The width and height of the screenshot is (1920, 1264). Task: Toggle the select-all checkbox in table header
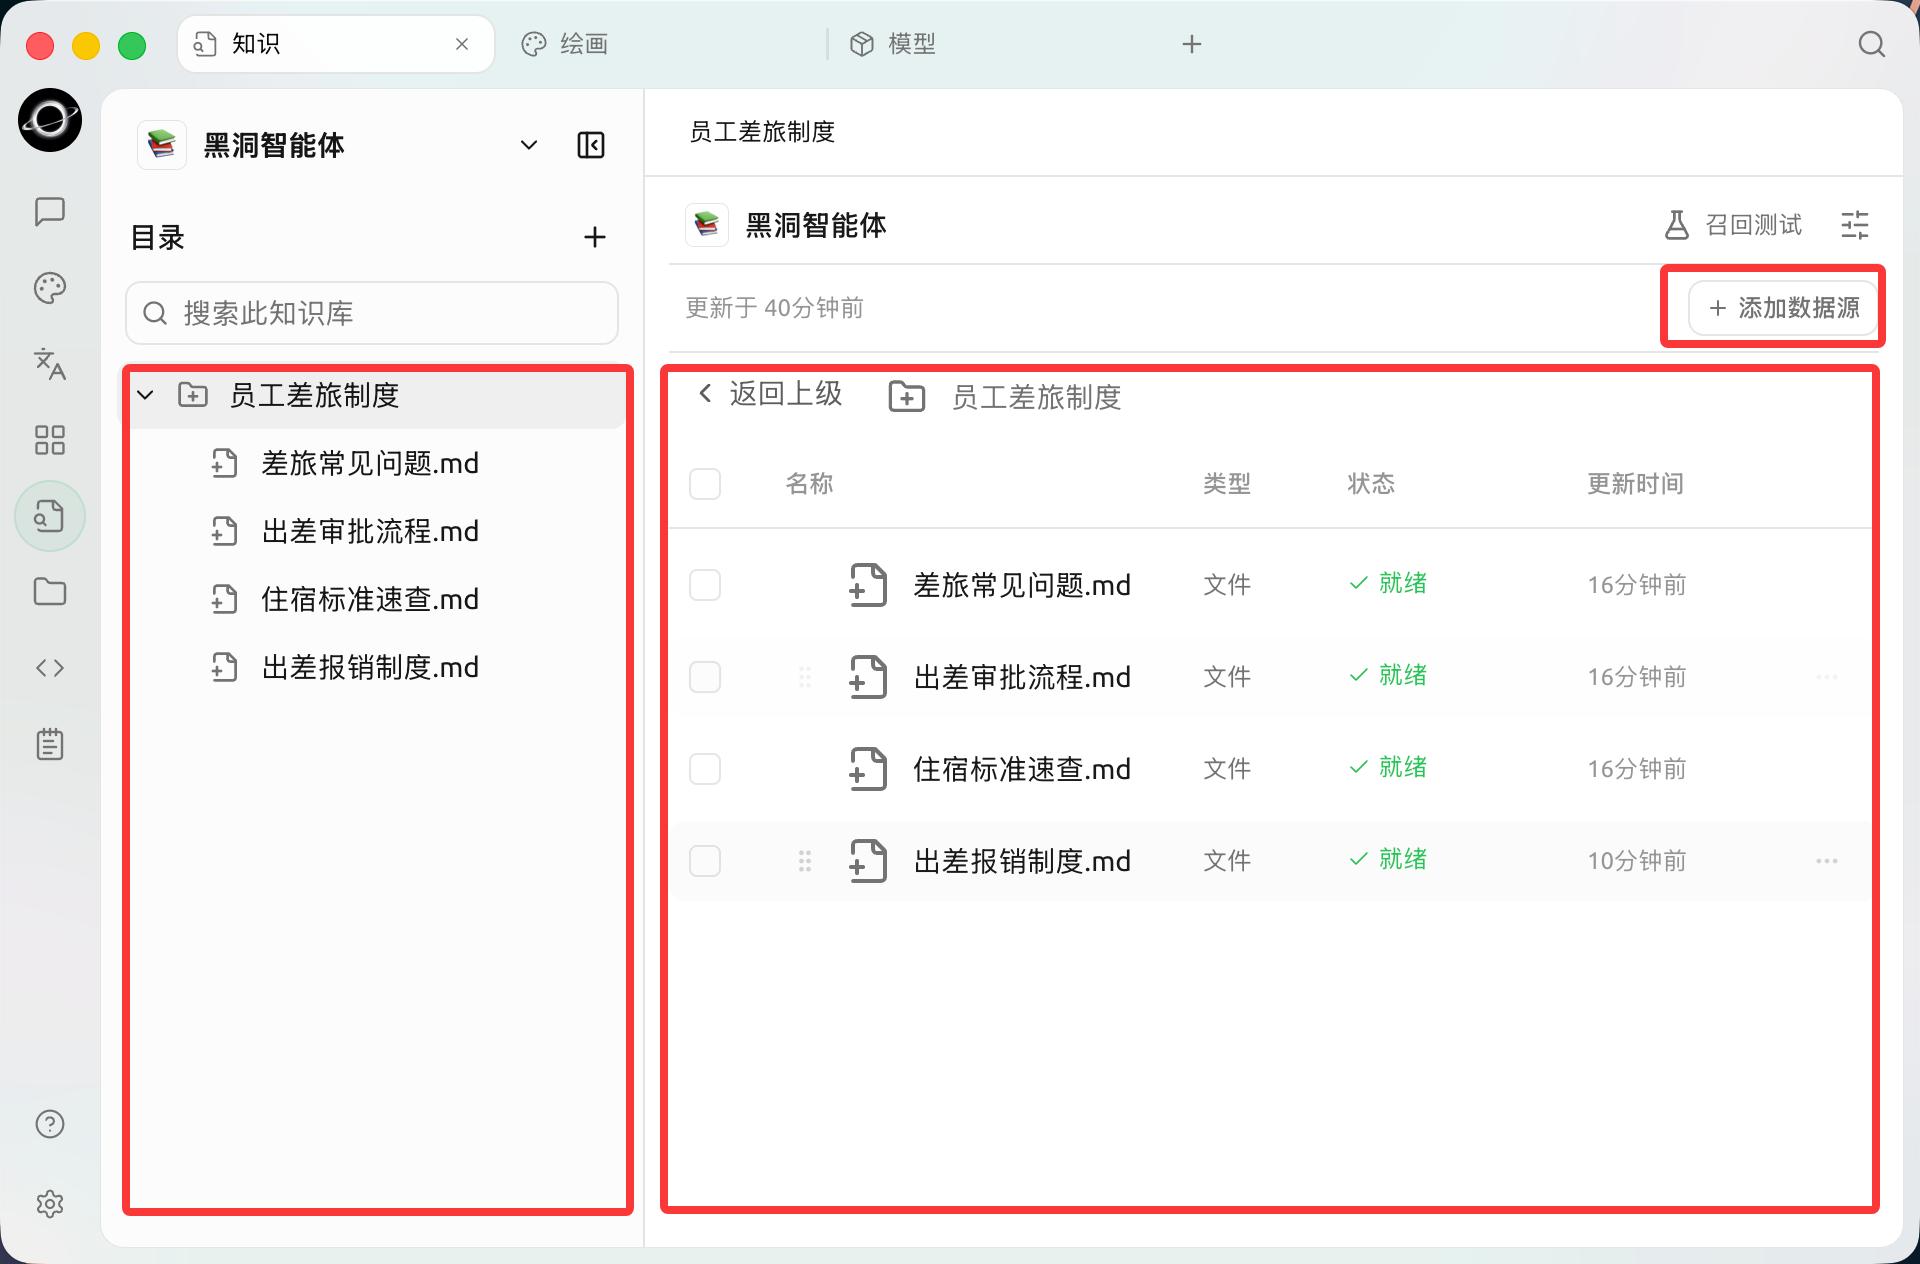pos(705,484)
